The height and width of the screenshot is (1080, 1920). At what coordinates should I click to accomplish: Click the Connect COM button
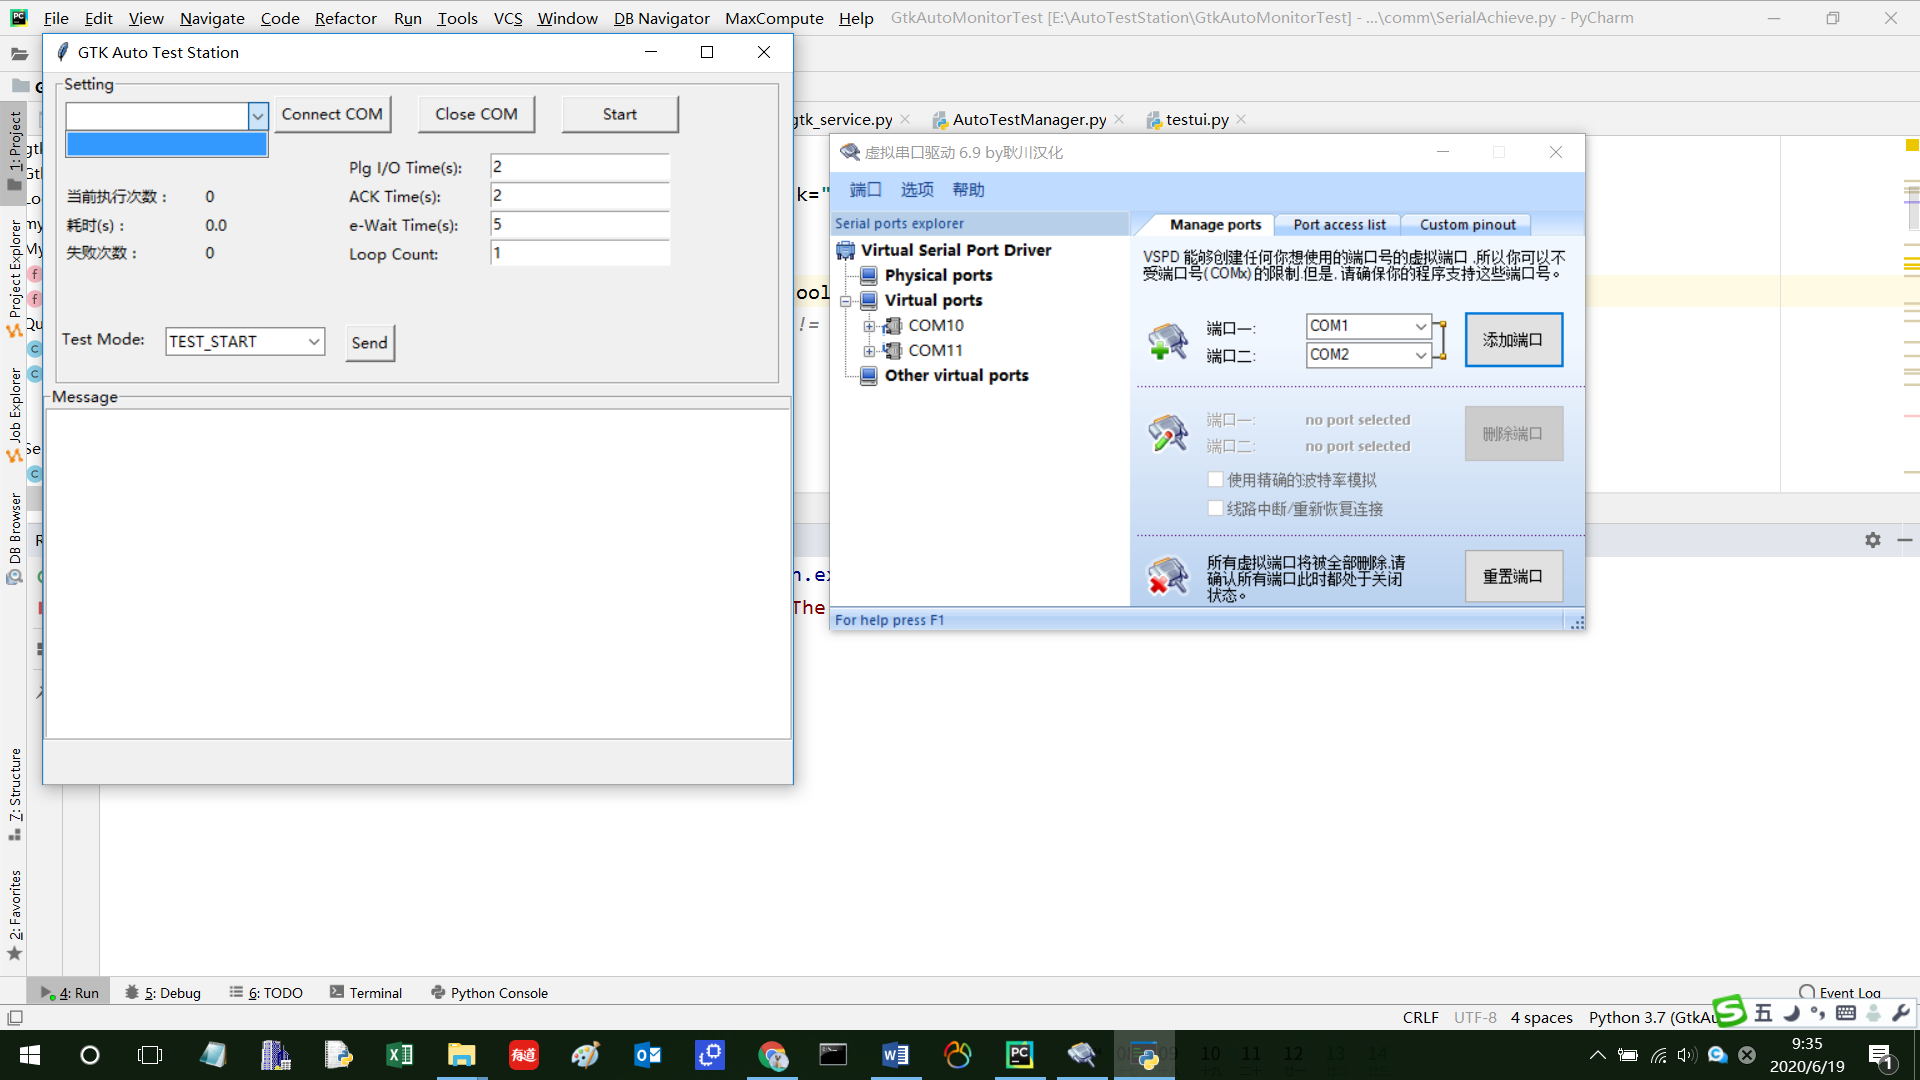click(332, 114)
